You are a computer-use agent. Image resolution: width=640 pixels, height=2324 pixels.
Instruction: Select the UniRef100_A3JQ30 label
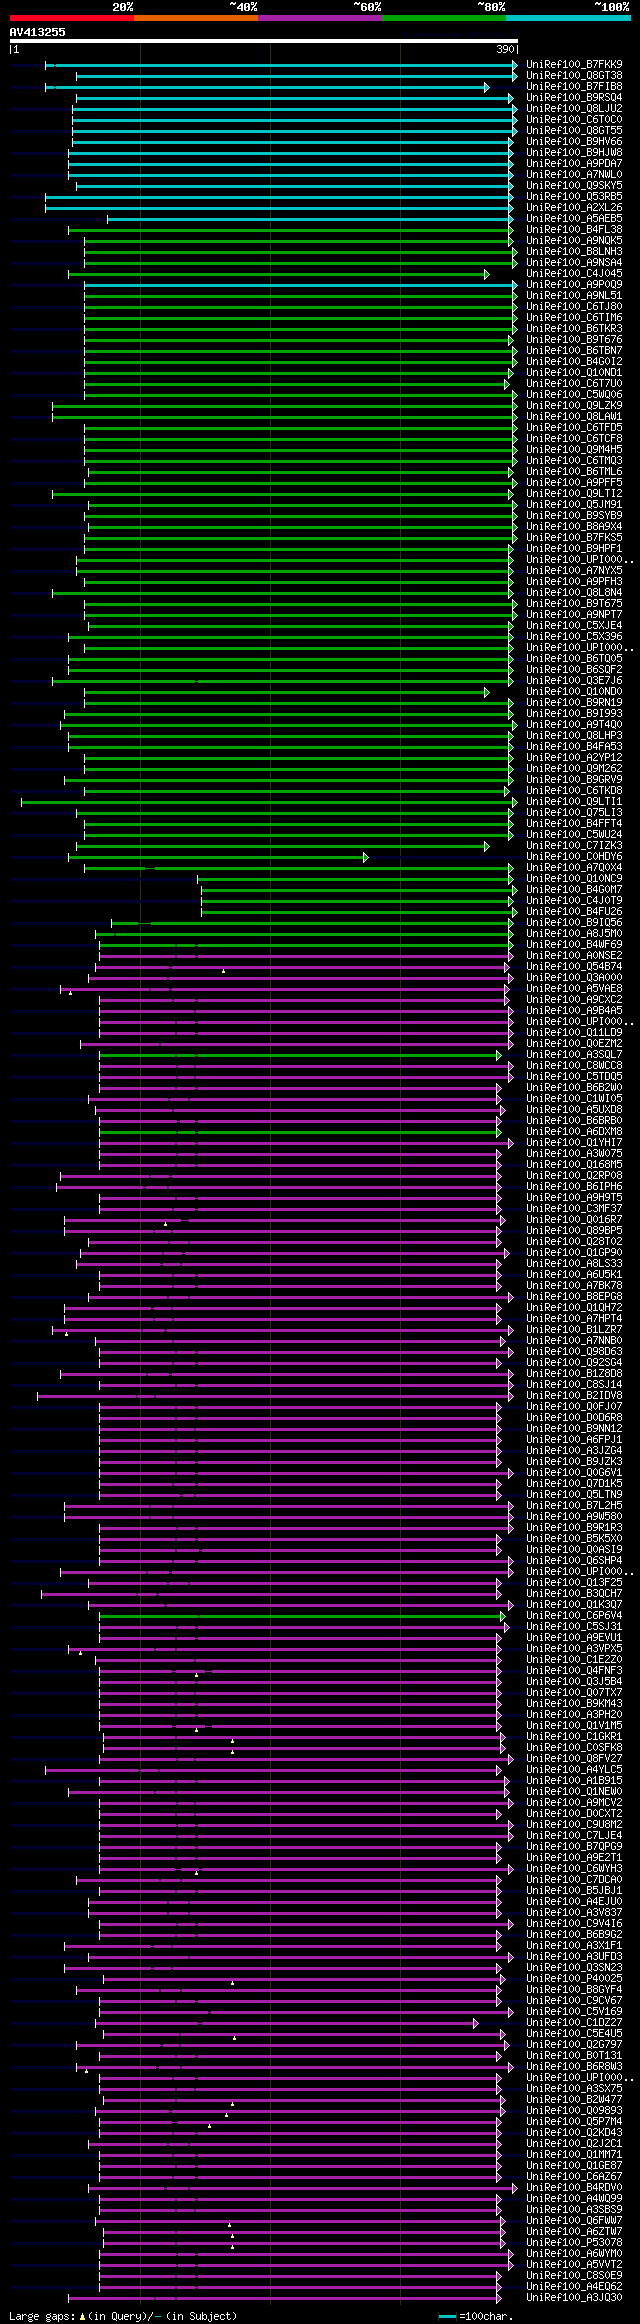pos(574,2298)
